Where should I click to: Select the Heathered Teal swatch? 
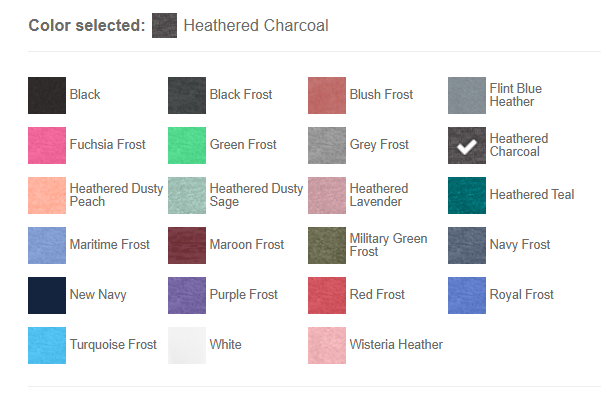pyautogui.click(x=467, y=195)
